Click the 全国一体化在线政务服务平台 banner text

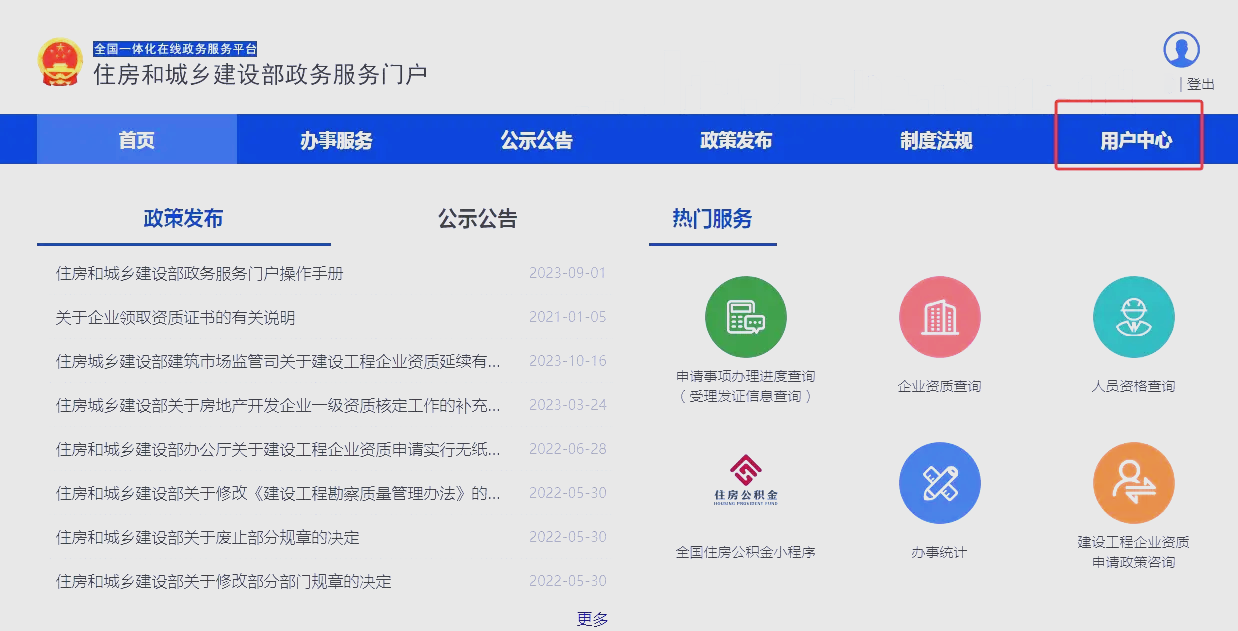(176, 48)
